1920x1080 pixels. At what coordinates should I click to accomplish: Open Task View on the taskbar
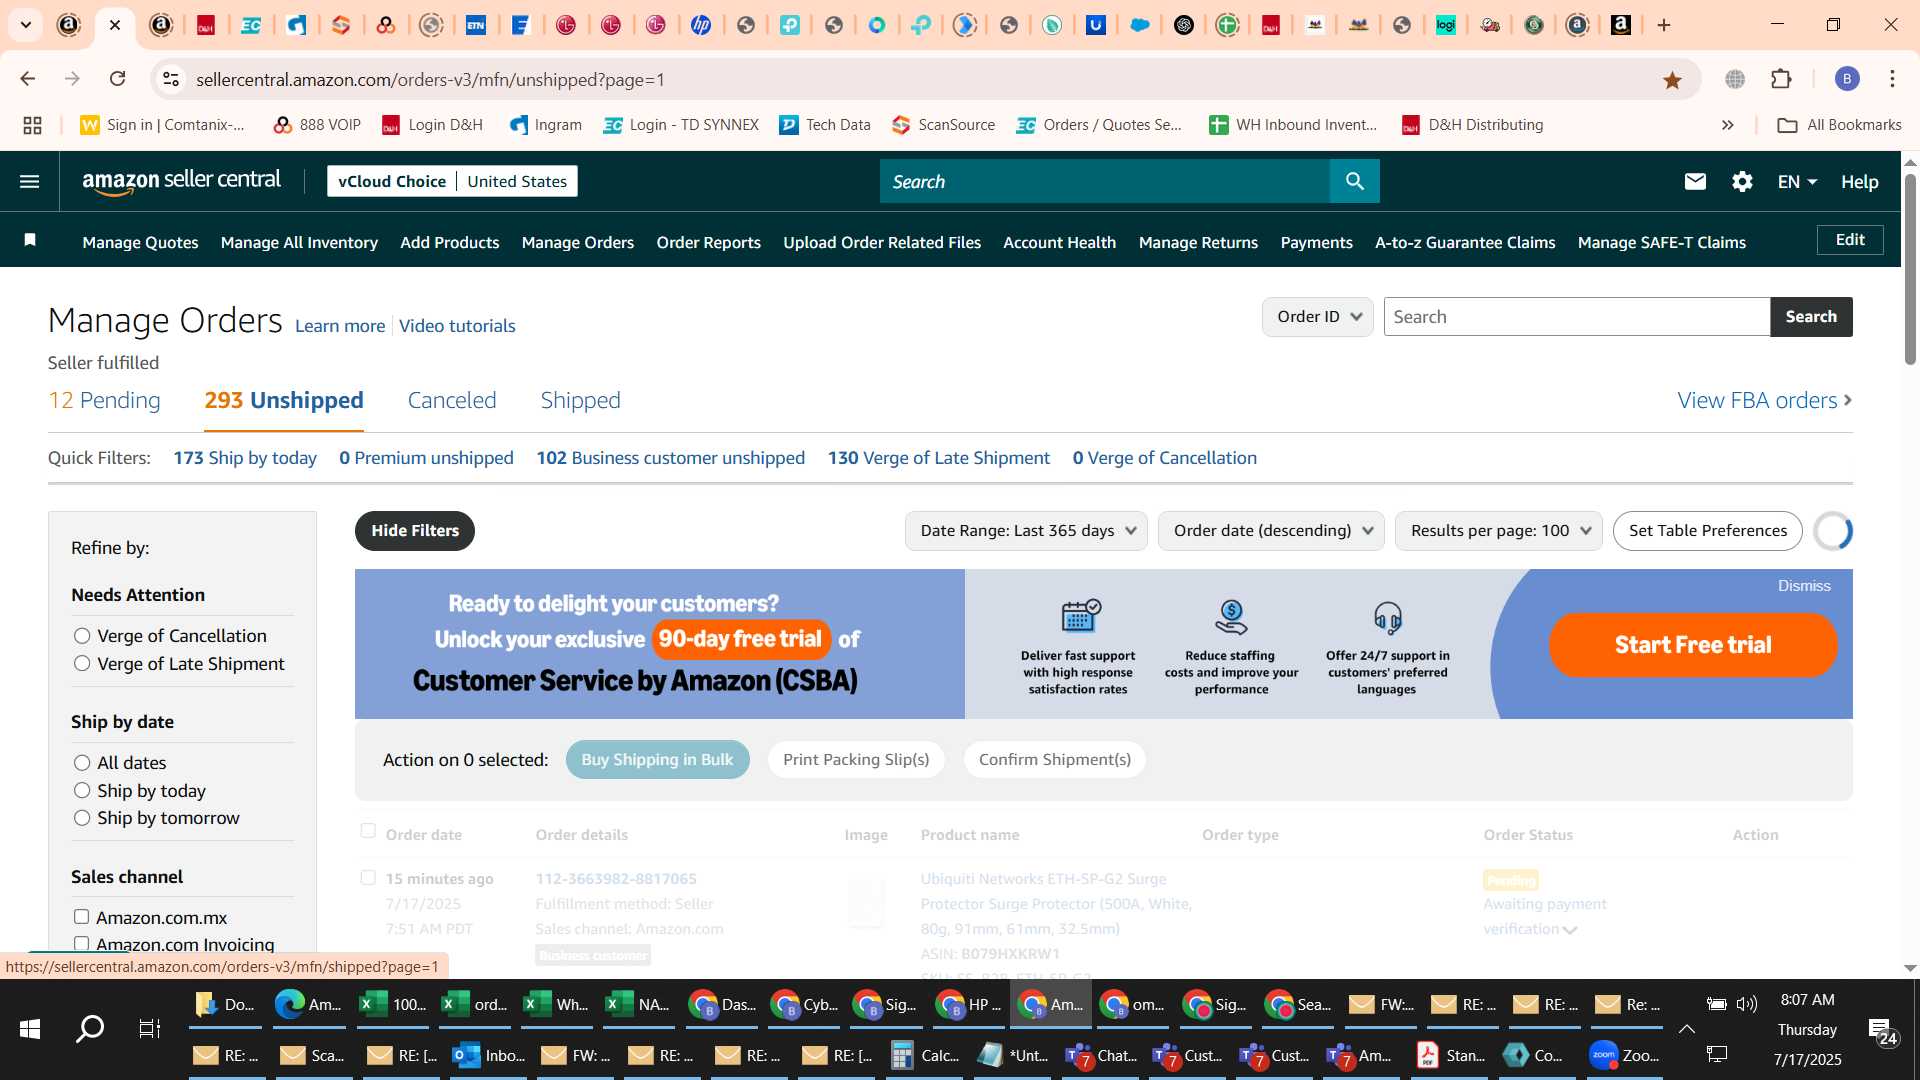point(149,1028)
